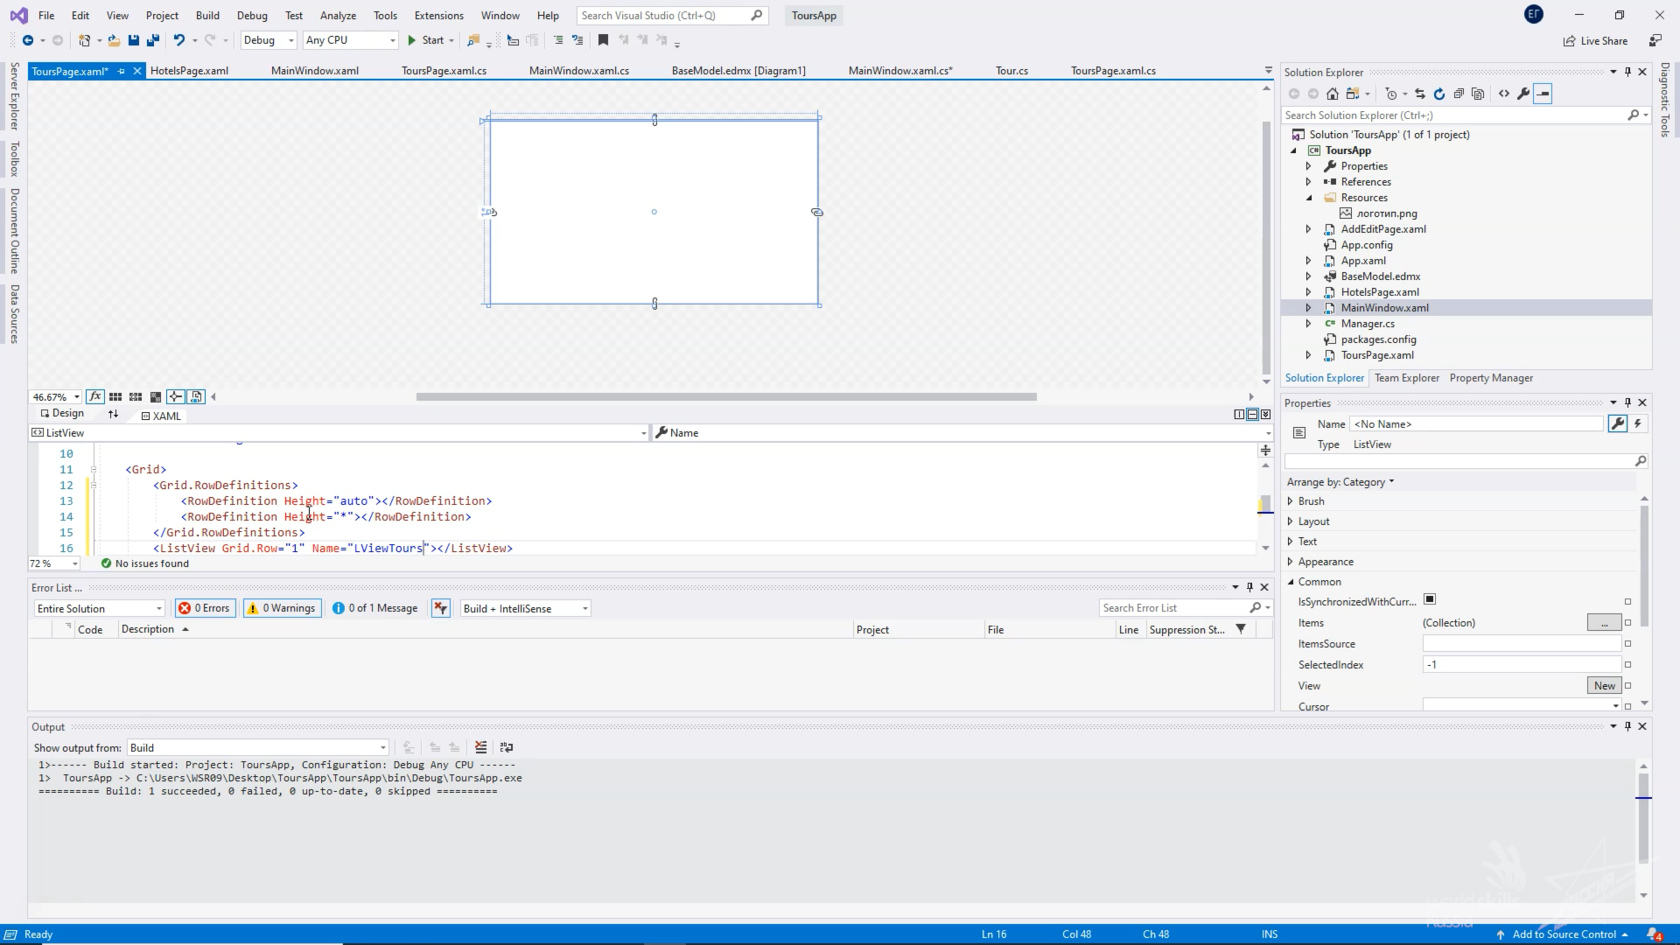Click the Error List filter funnel icon

(x=1241, y=629)
